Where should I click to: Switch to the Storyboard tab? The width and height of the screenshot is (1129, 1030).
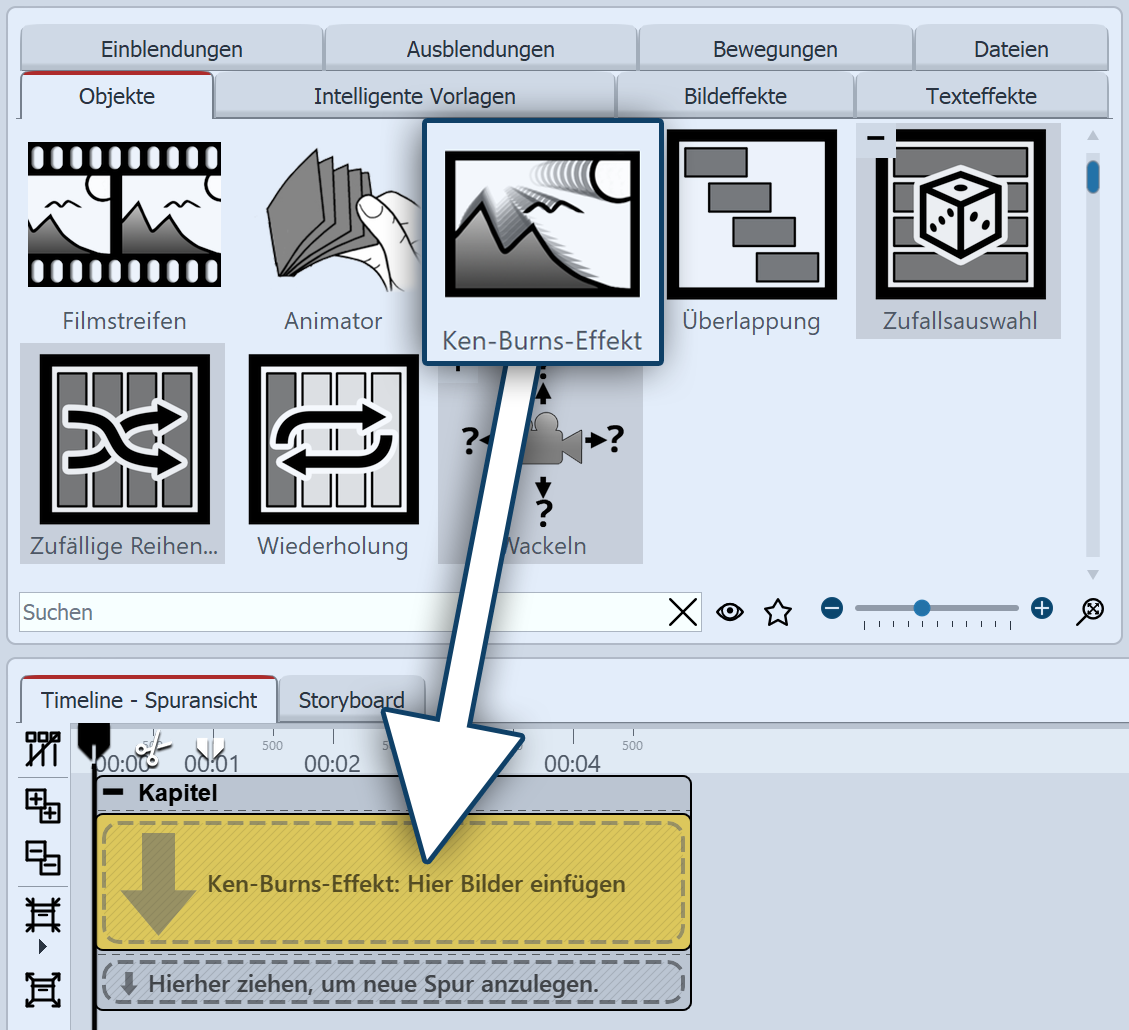pos(352,699)
